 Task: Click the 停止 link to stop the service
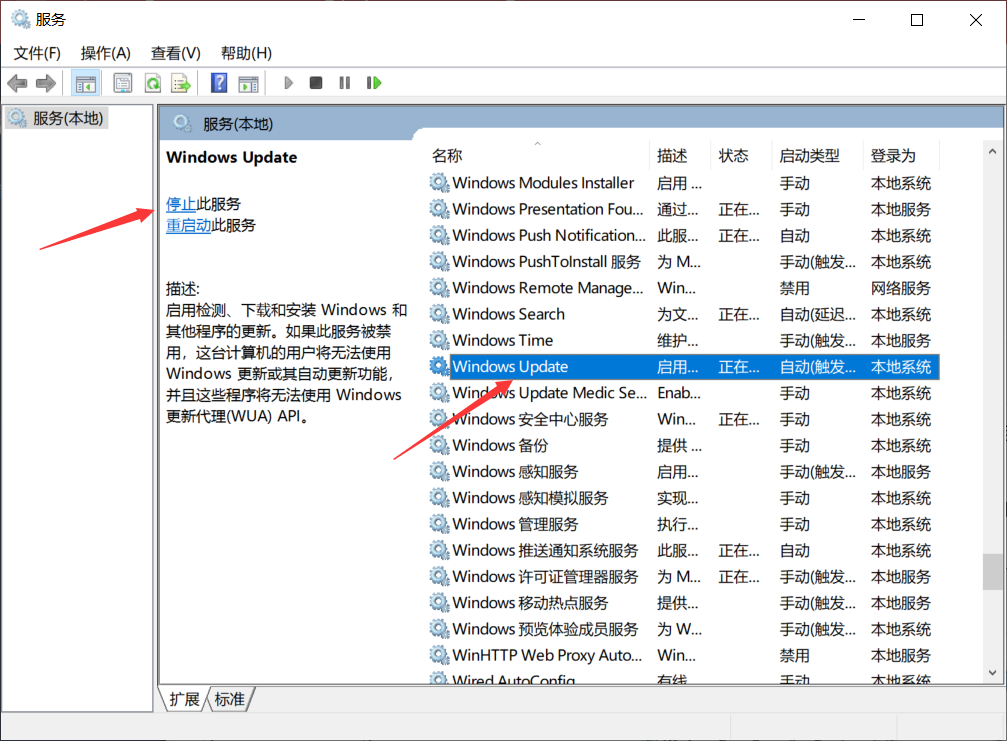click(x=181, y=204)
